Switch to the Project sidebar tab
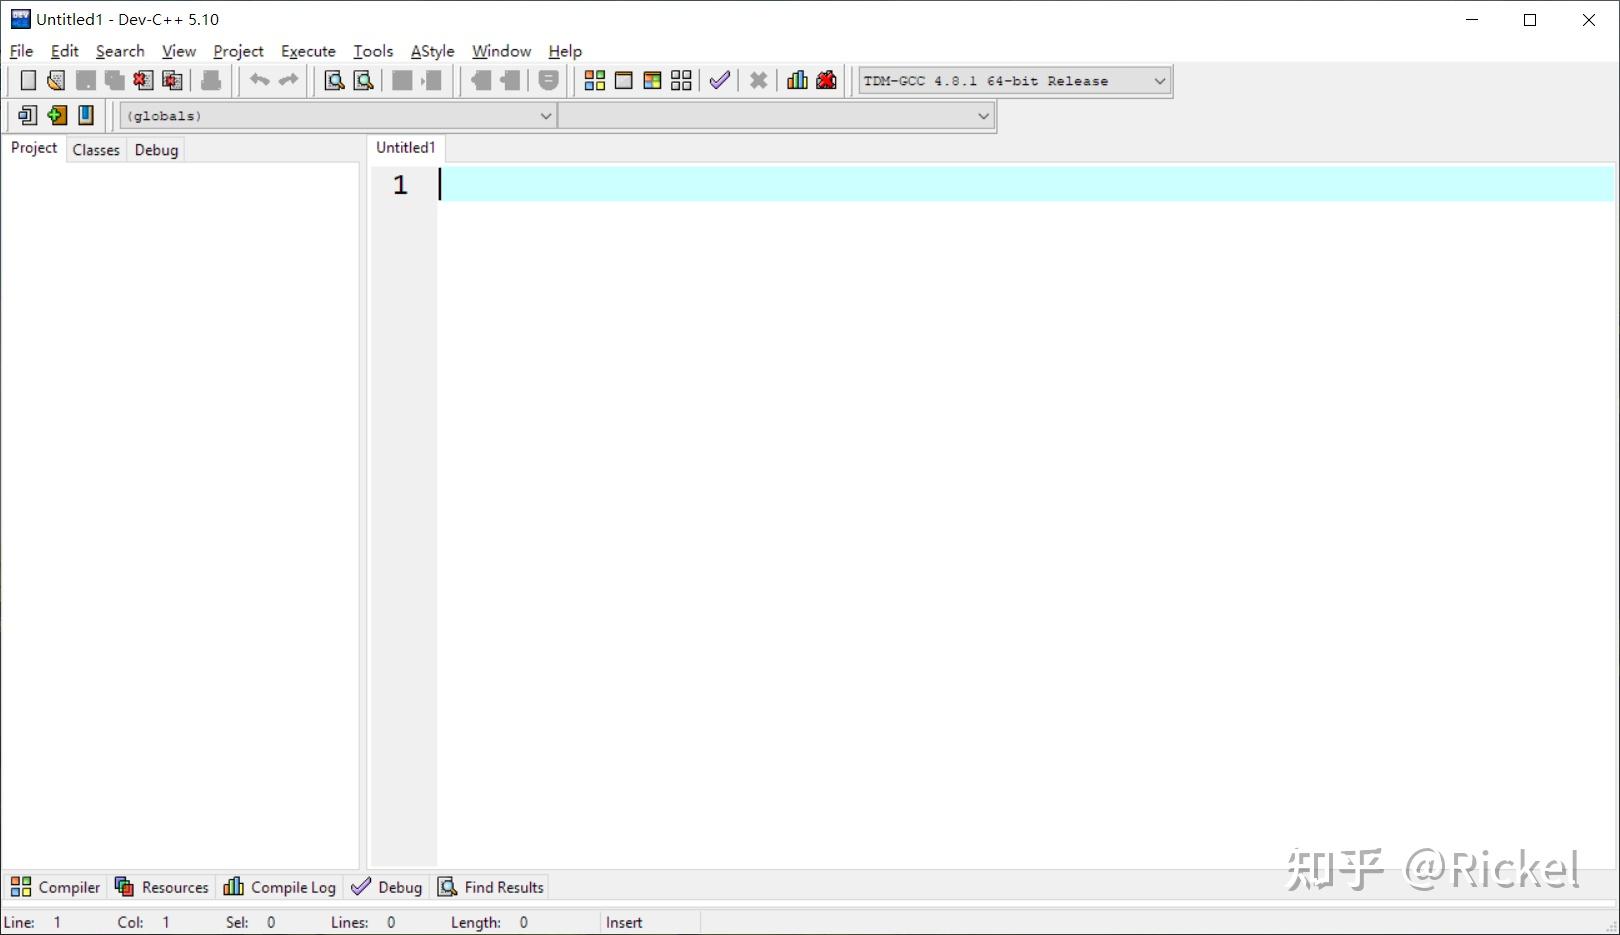Image resolution: width=1620 pixels, height=935 pixels. tap(34, 148)
